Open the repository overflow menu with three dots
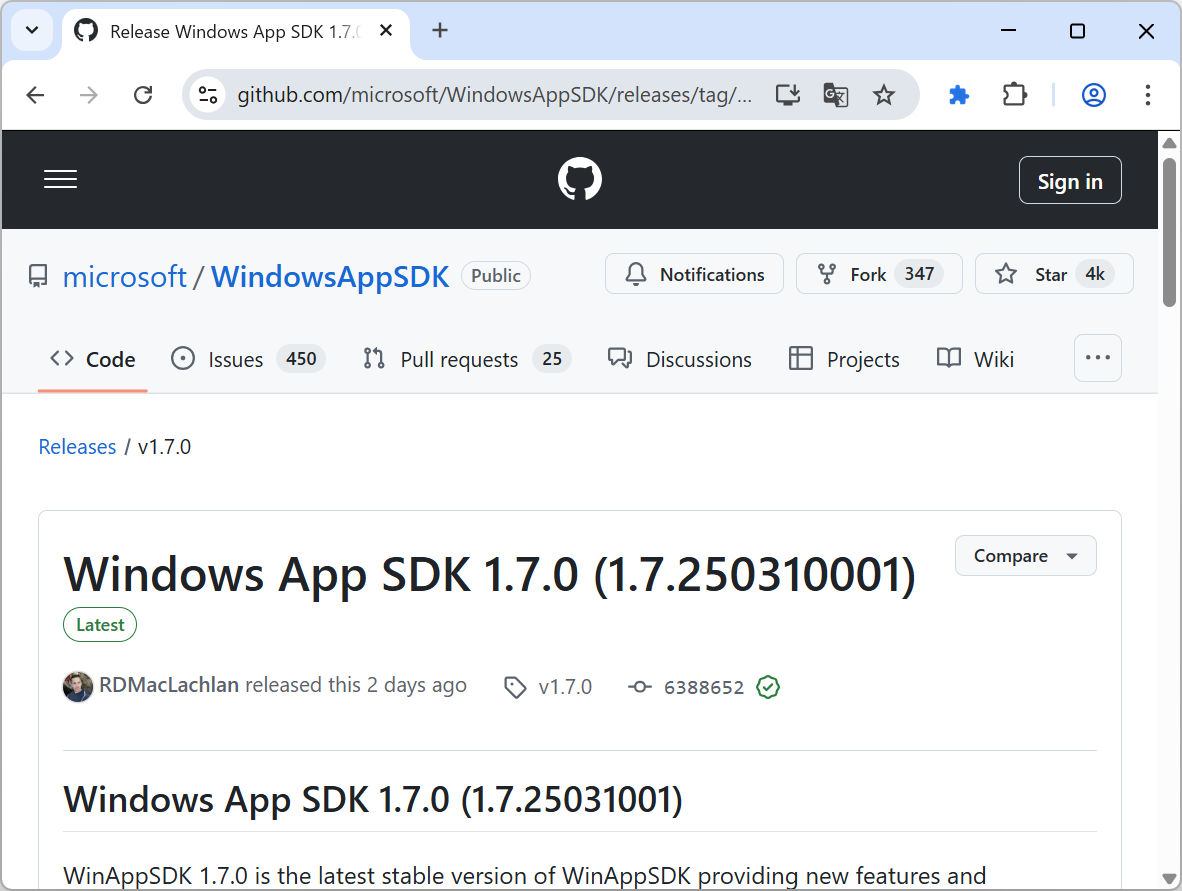 [1097, 358]
